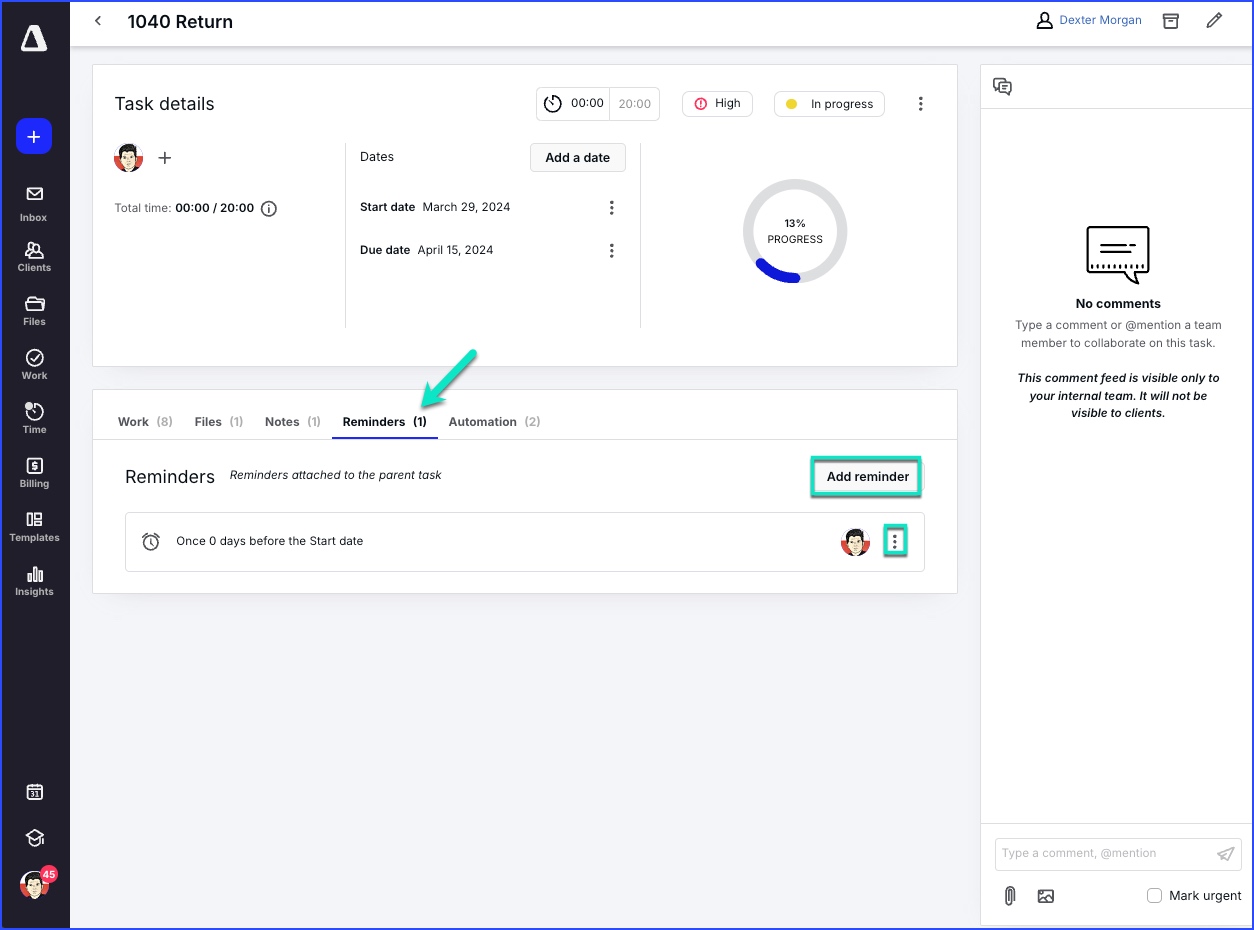Open the calendar icon in sidebar
1254x930 pixels.
(34, 792)
